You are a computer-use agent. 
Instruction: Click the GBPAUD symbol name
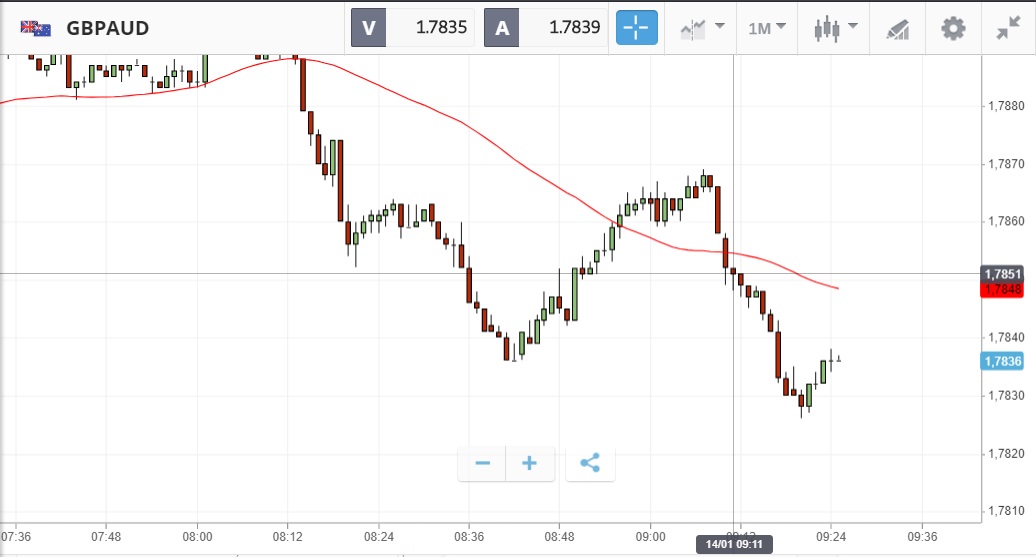[x=108, y=28]
